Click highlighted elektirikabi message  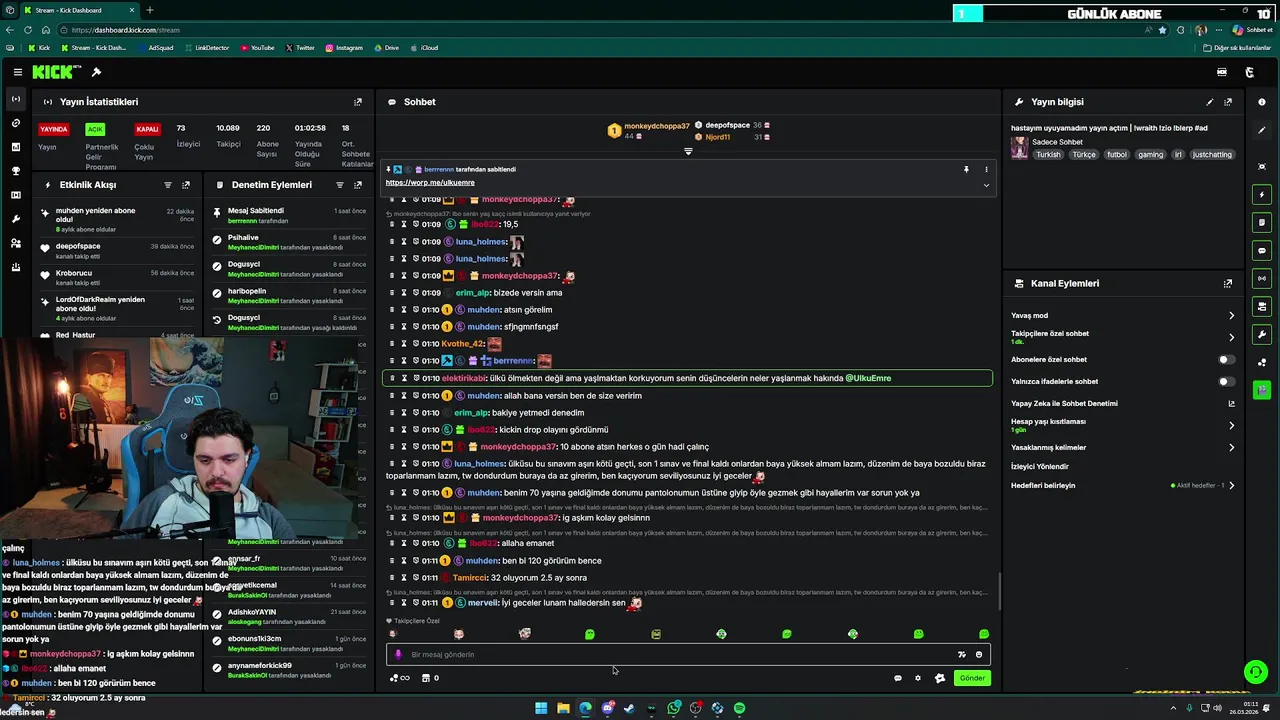(688, 379)
